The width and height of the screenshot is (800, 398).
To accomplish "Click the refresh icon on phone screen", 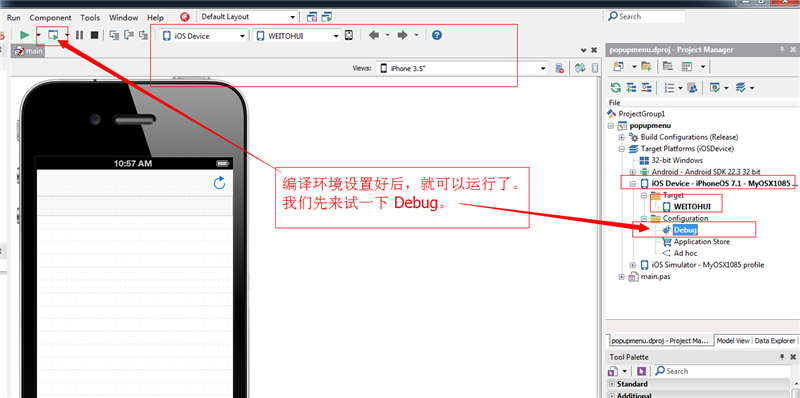I will pos(219,183).
